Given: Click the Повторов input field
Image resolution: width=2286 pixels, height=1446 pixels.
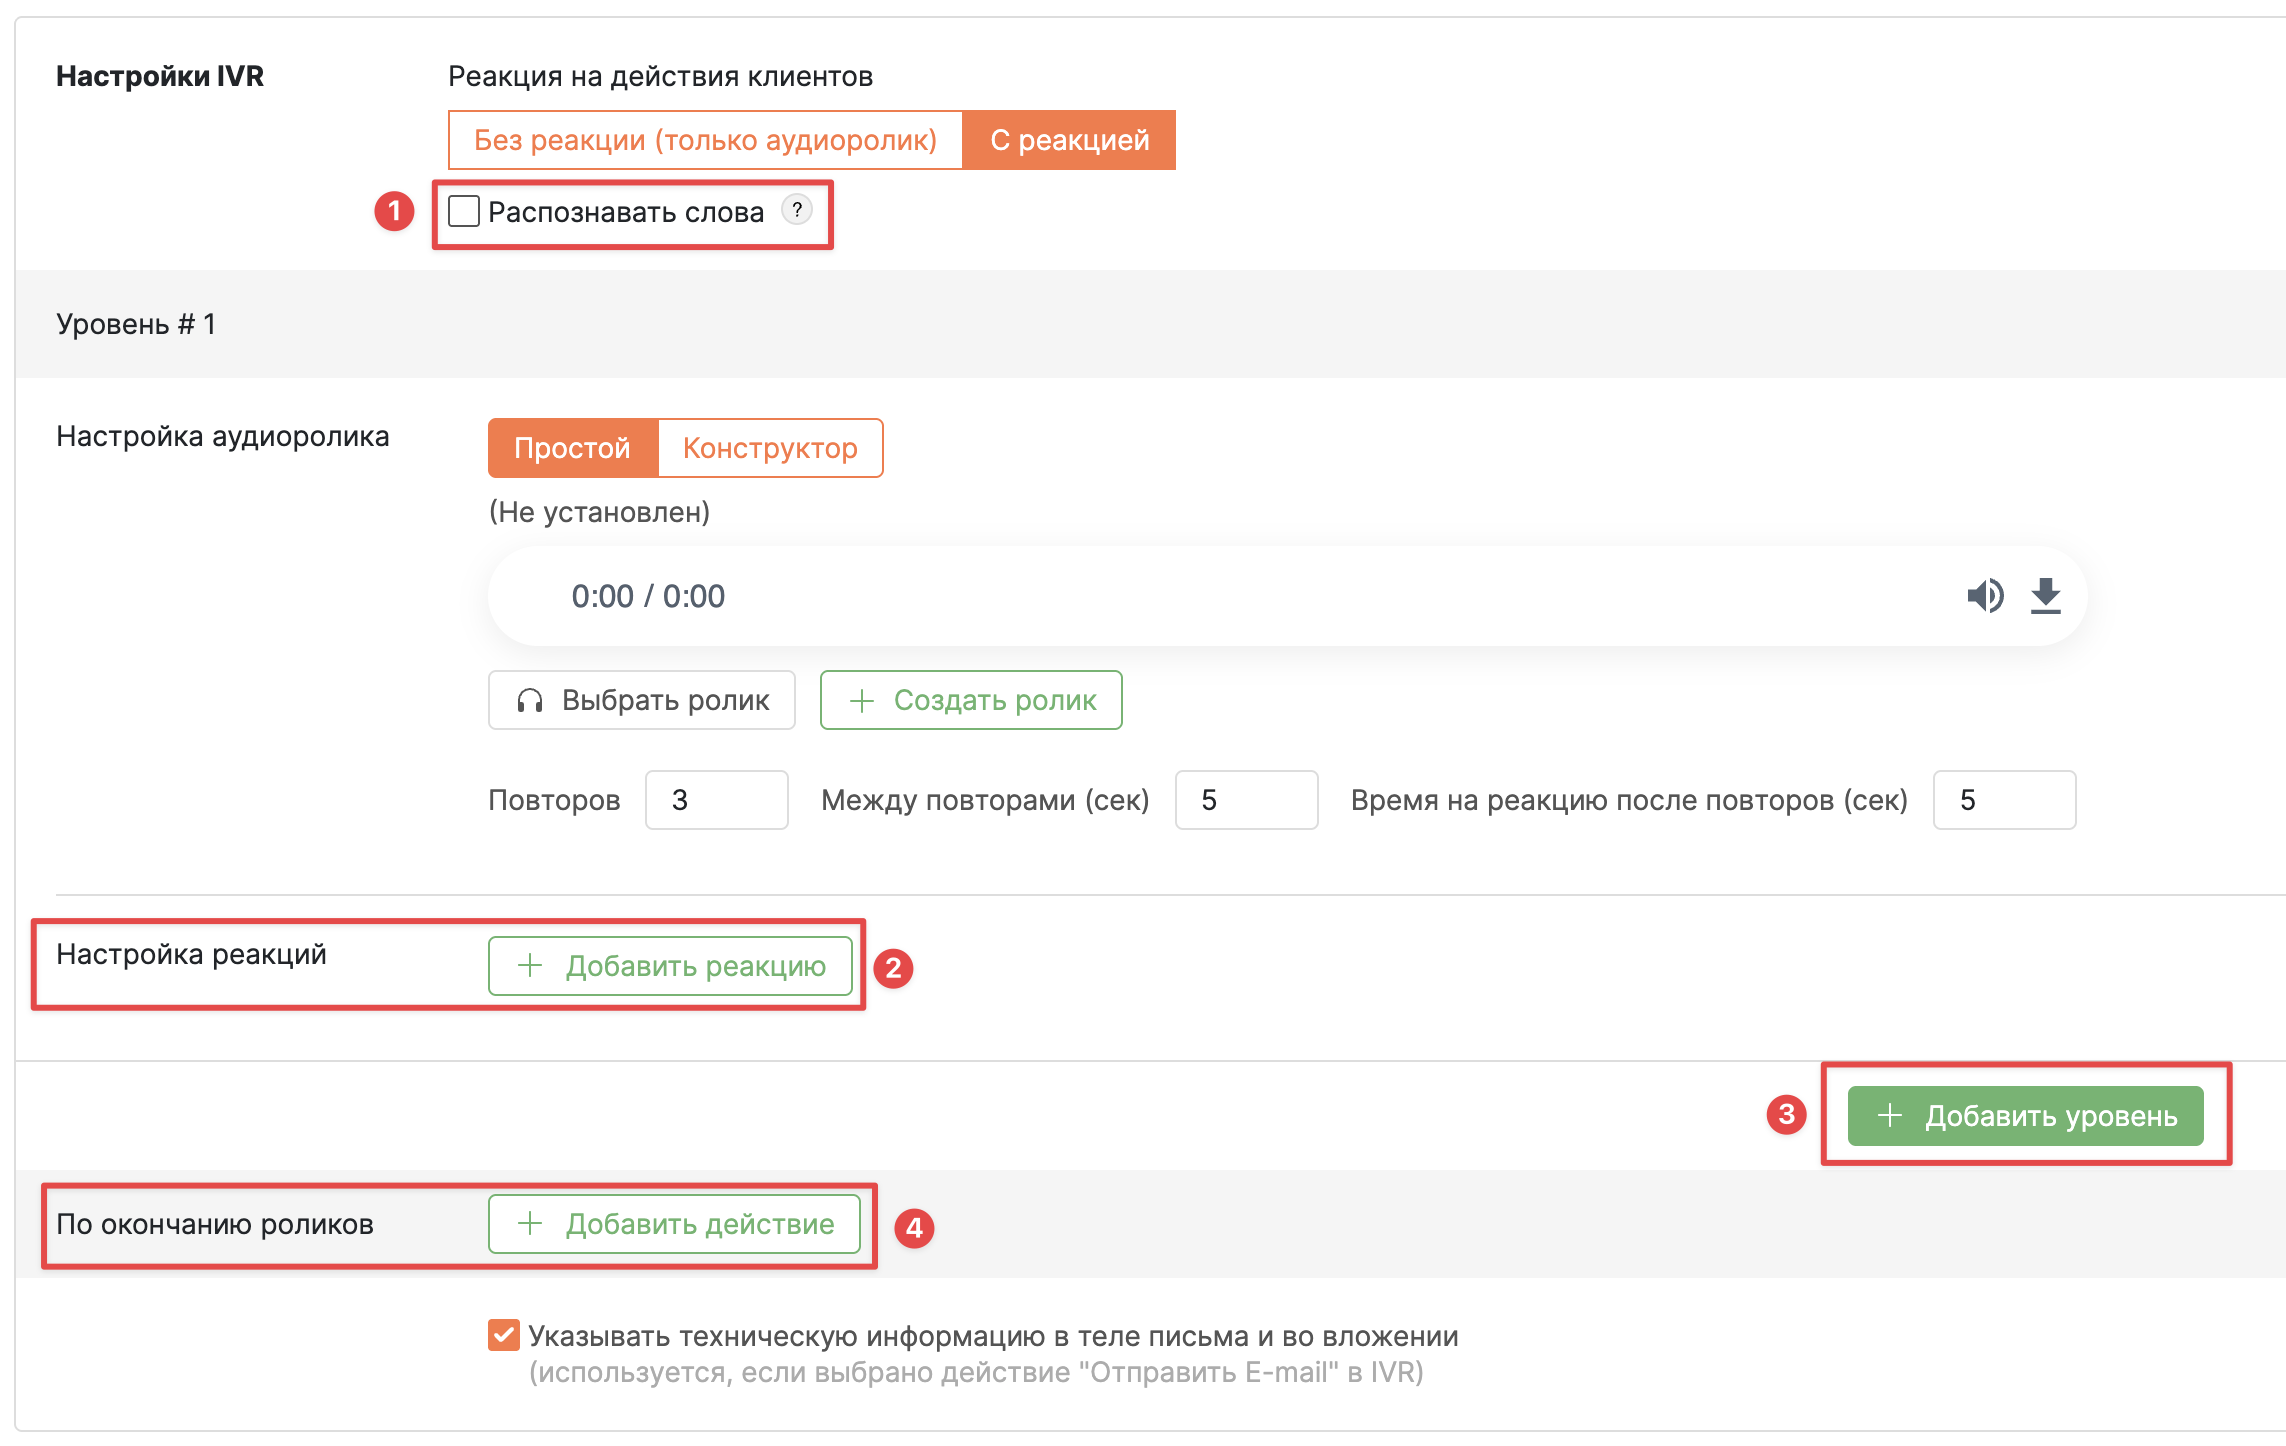Looking at the screenshot, I should pos(717,800).
